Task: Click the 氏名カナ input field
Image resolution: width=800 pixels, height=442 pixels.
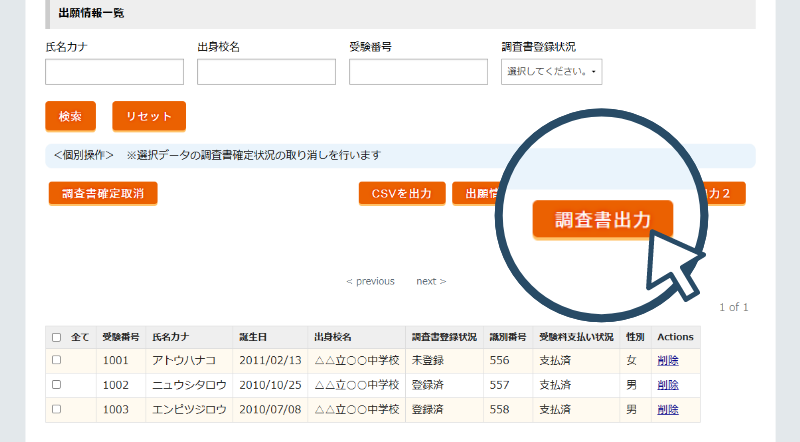Action: click(x=114, y=72)
